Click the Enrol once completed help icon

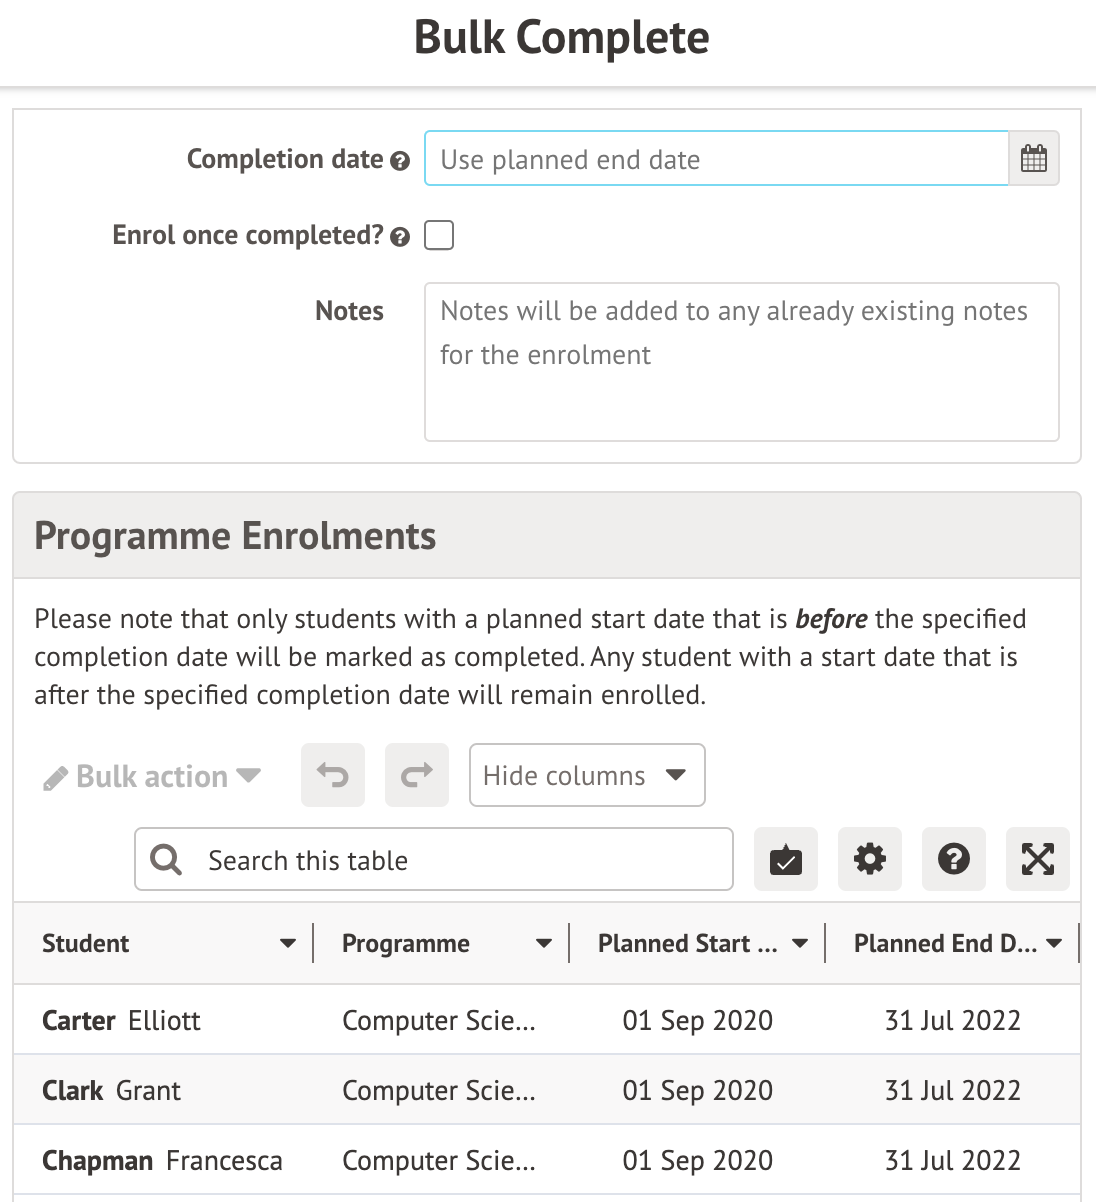point(400,237)
